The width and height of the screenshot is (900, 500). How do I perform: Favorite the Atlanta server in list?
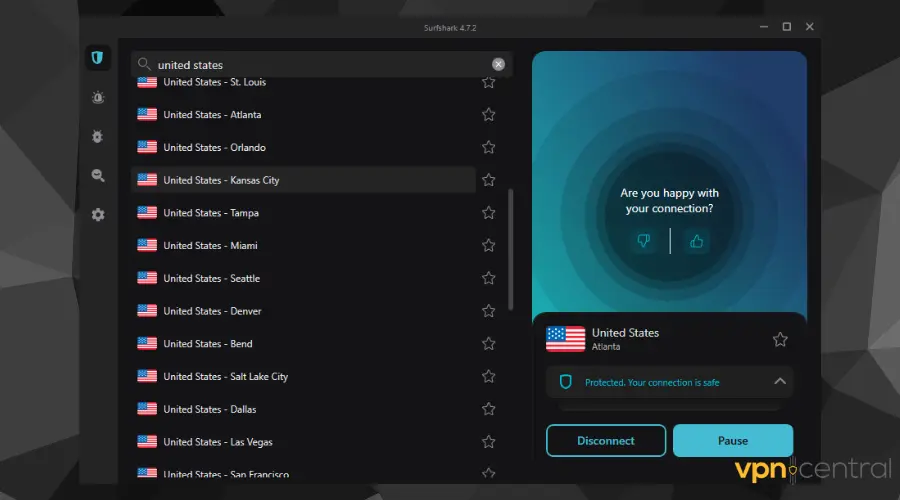pos(488,115)
